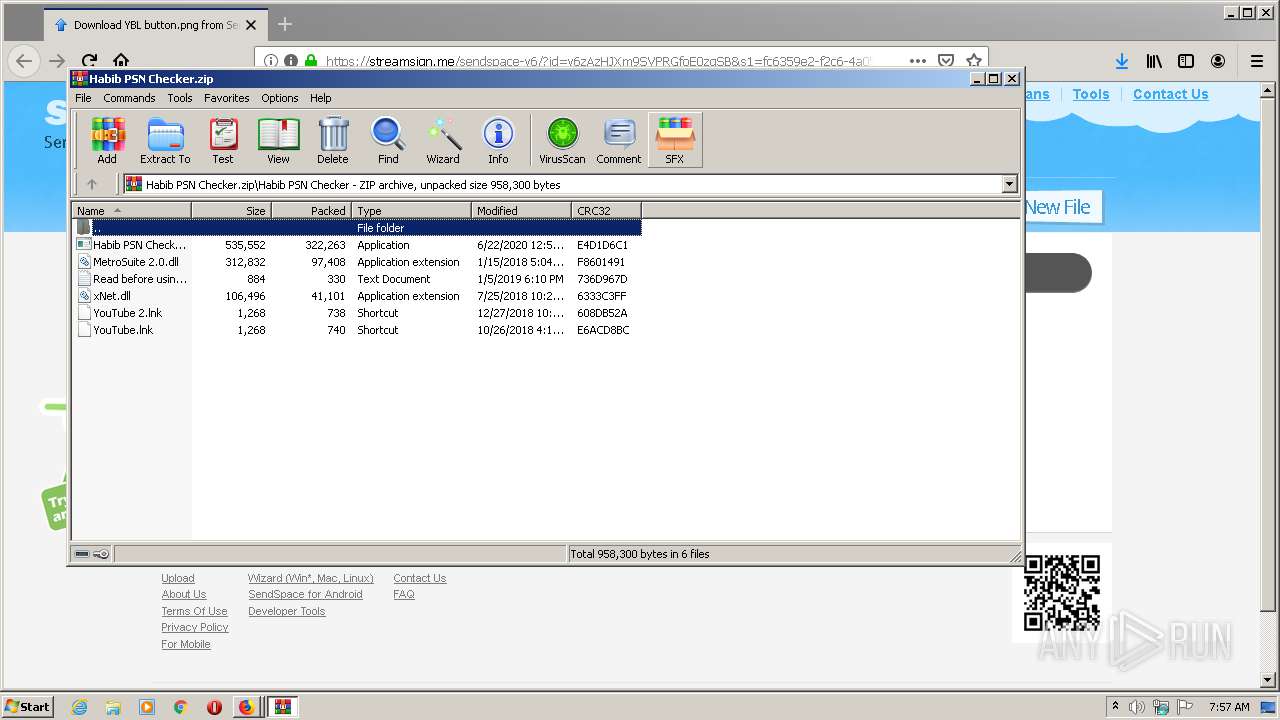Sort by Name column header
The width and height of the screenshot is (1280, 720).
click(x=131, y=210)
